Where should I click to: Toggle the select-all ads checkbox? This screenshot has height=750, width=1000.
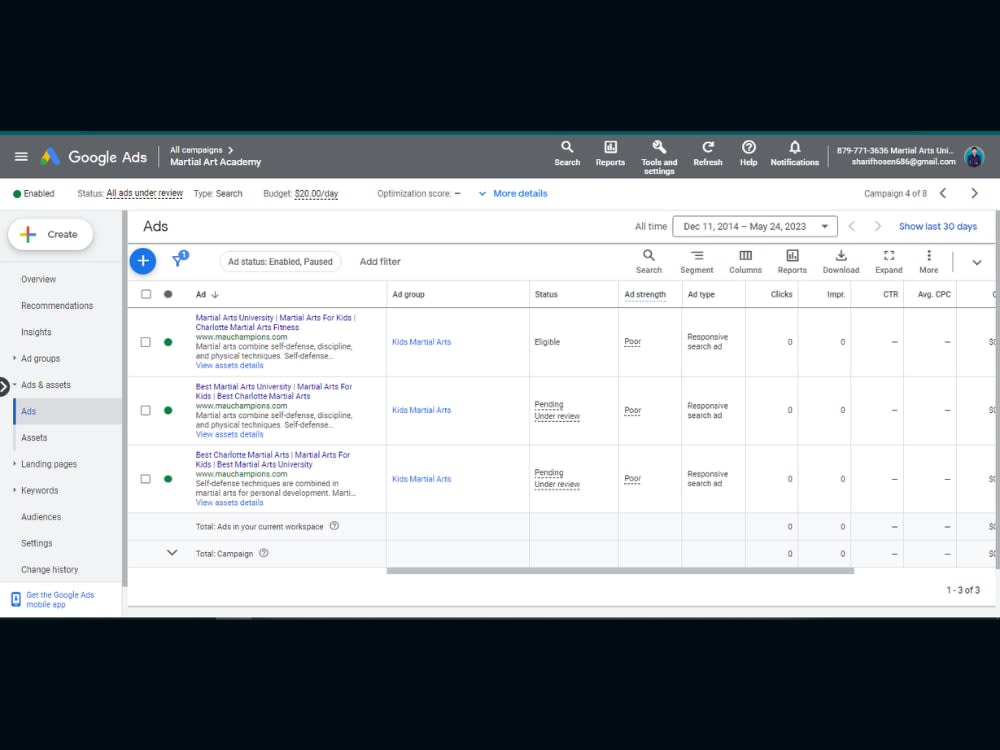[x=146, y=294]
